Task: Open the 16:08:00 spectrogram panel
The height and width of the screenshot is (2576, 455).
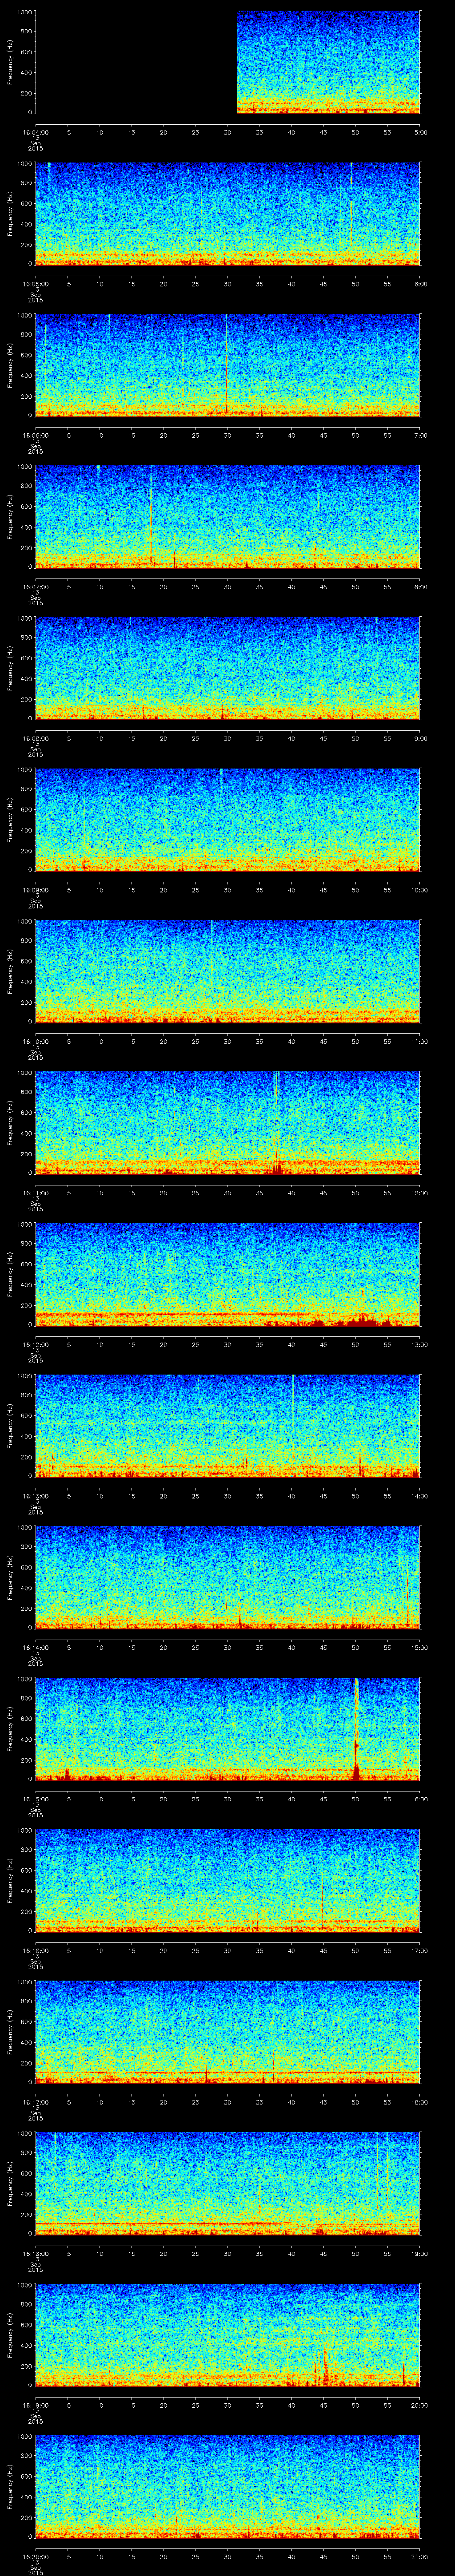Action: (227, 667)
